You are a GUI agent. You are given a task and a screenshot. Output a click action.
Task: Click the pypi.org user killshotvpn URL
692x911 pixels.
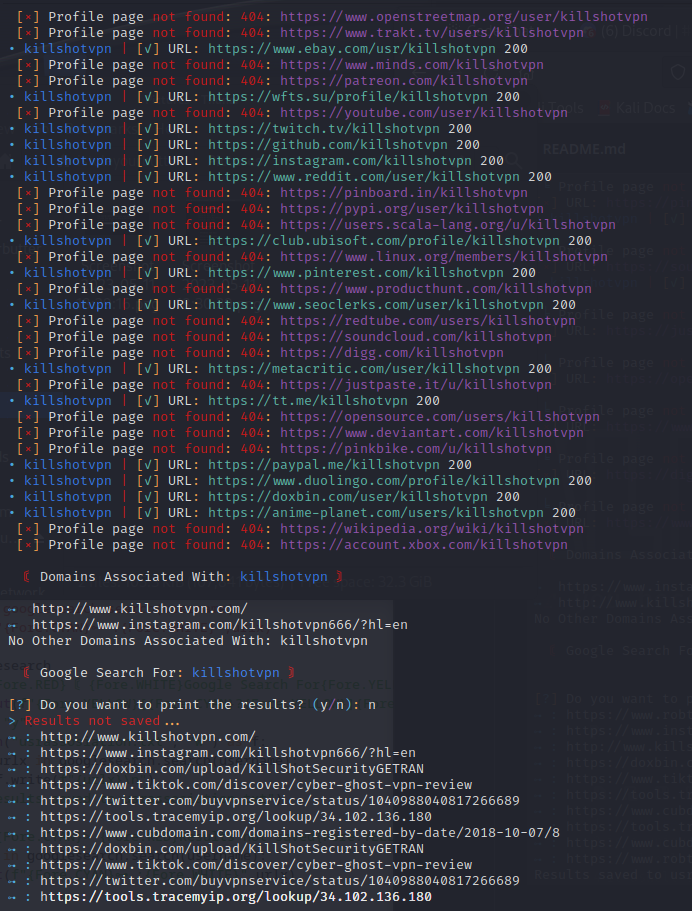click(412, 209)
